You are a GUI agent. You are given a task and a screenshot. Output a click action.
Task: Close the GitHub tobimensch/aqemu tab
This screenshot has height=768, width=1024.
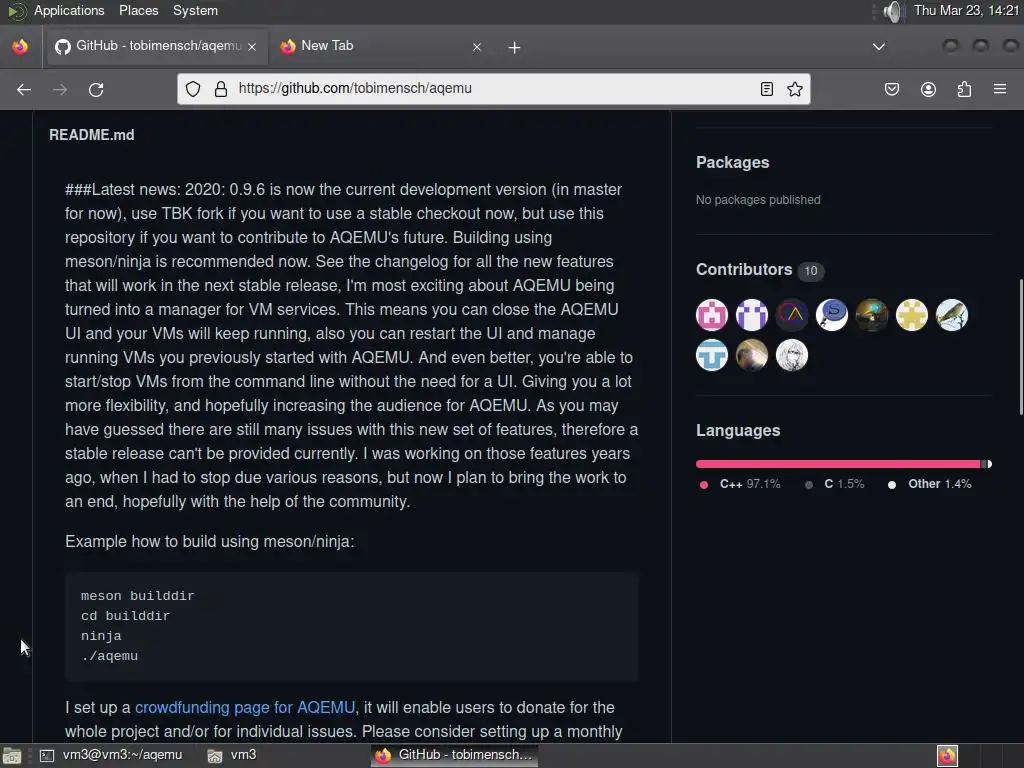point(252,47)
